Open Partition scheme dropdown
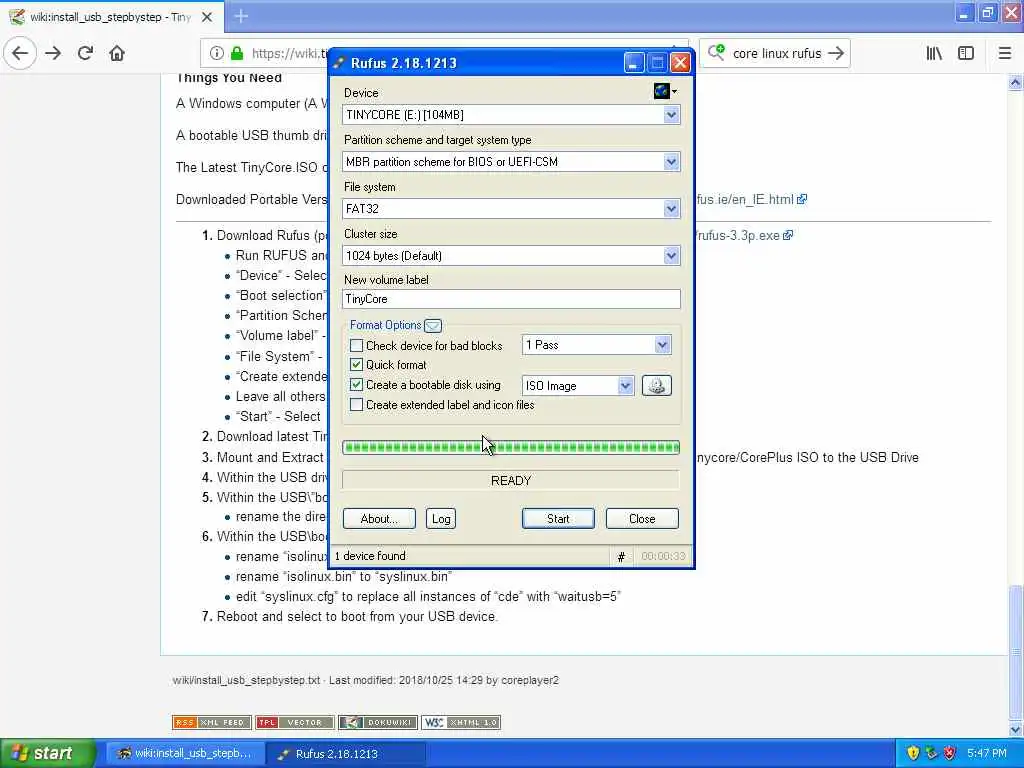The width and height of the screenshot is (1024, 768). (511, 162)
